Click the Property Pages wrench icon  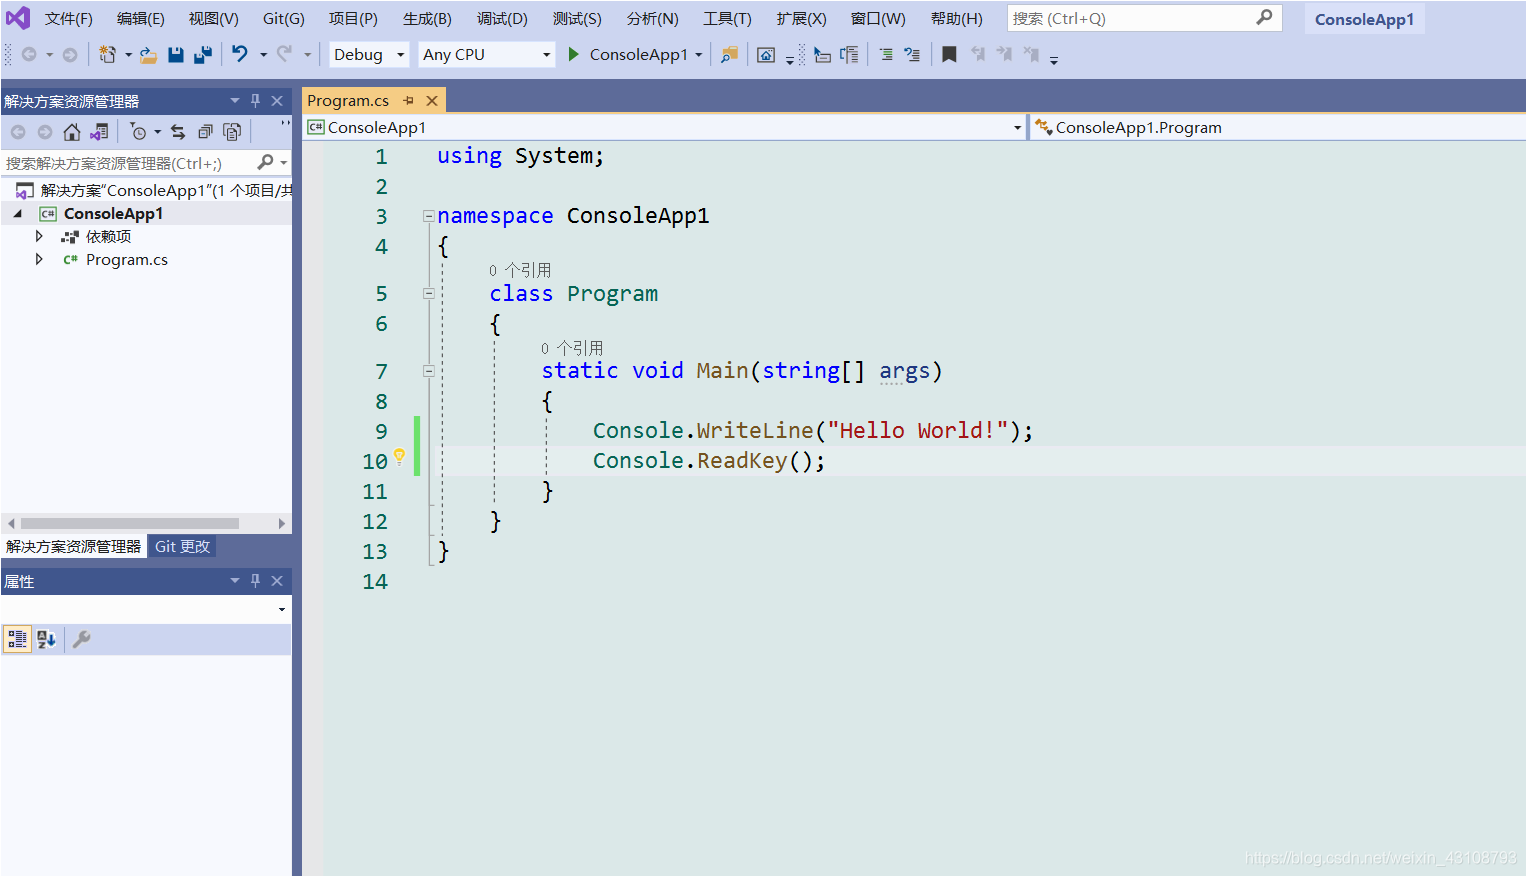point(82,639)
